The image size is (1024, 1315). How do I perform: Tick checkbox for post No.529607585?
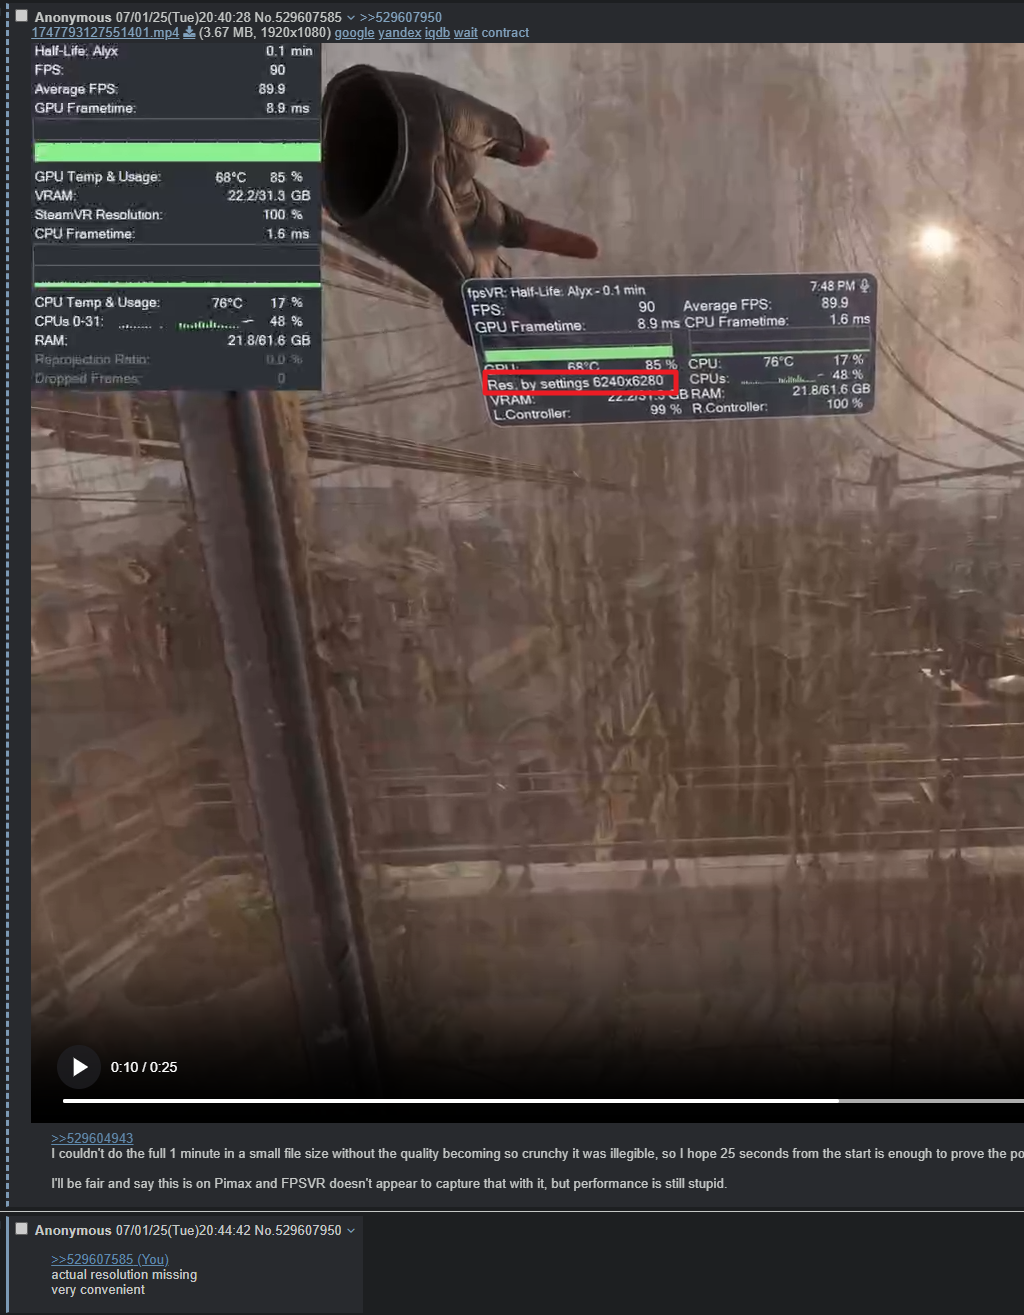(22, 16)
